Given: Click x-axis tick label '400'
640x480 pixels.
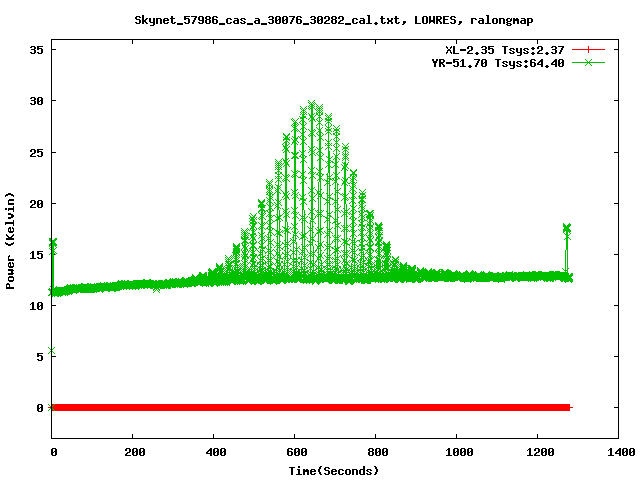Looking at the screenshot, I should 216,452.
